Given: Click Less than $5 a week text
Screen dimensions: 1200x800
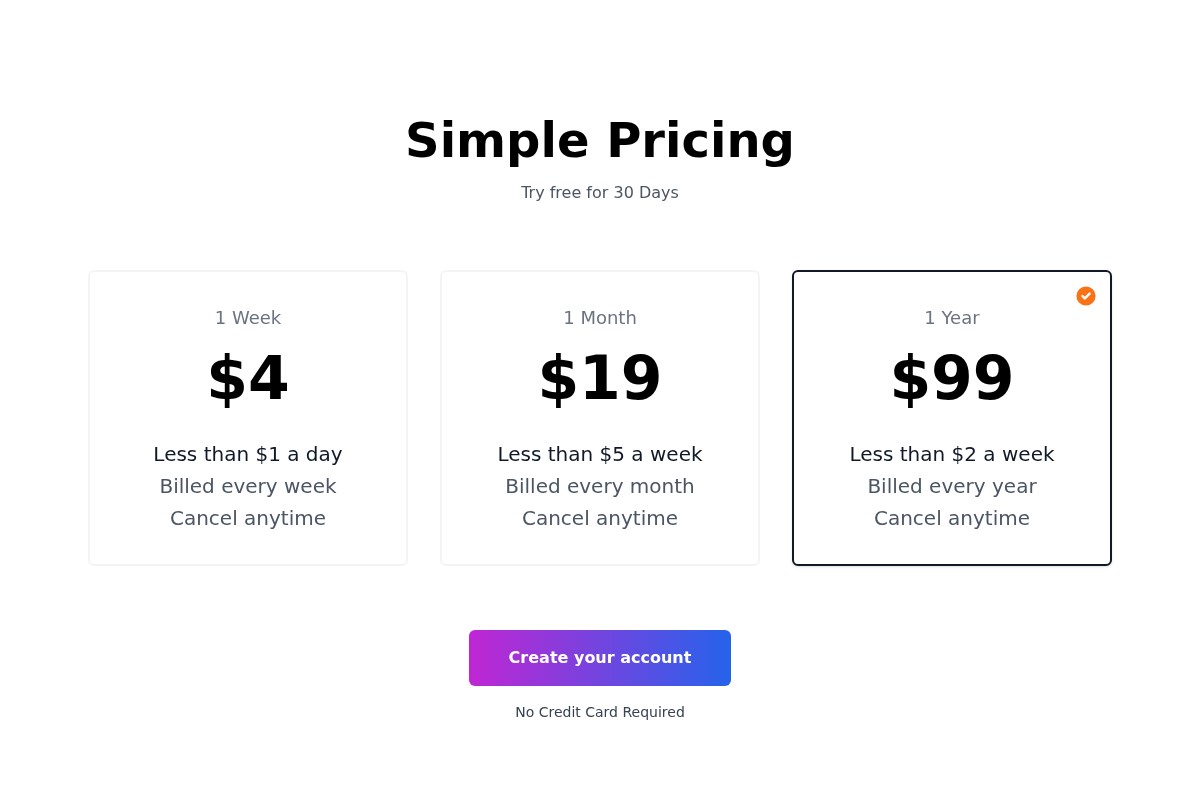Looking at the screenshot, I should click(x=600, y=454).
